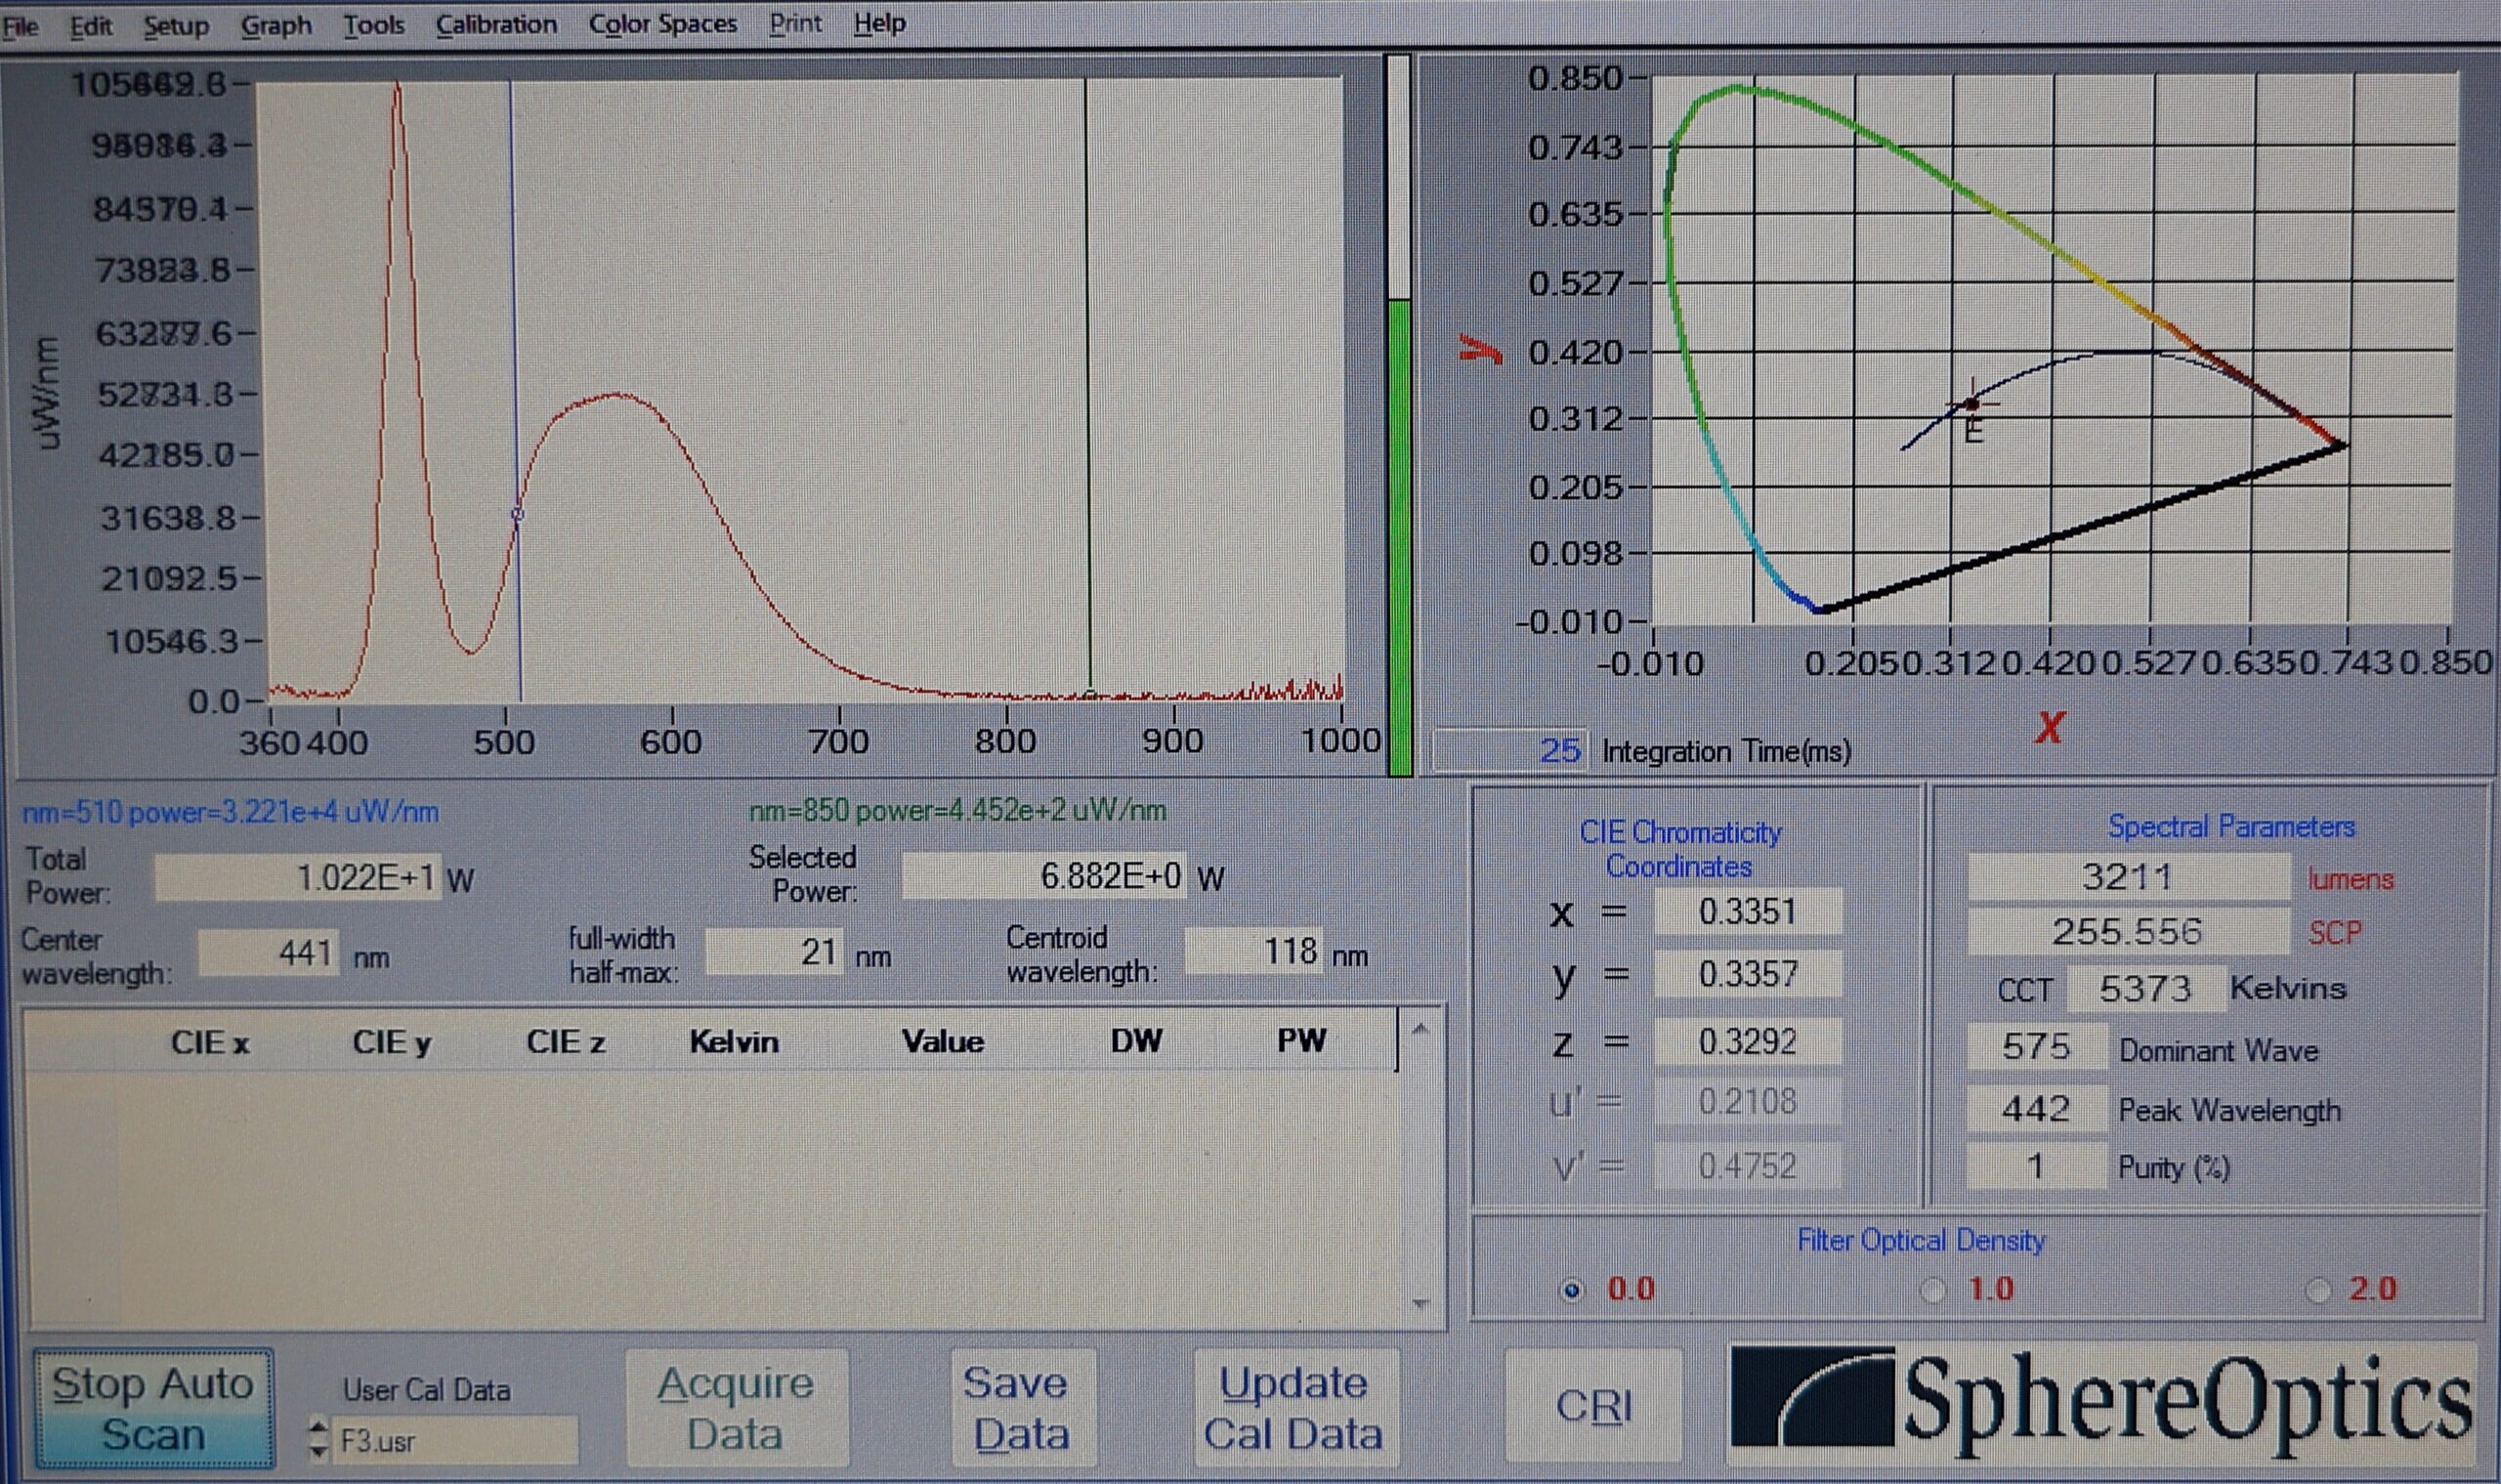Open the Color Spaces menu
The image size is (2501, 1484).
pyautogui.click(x=662, y=24)
